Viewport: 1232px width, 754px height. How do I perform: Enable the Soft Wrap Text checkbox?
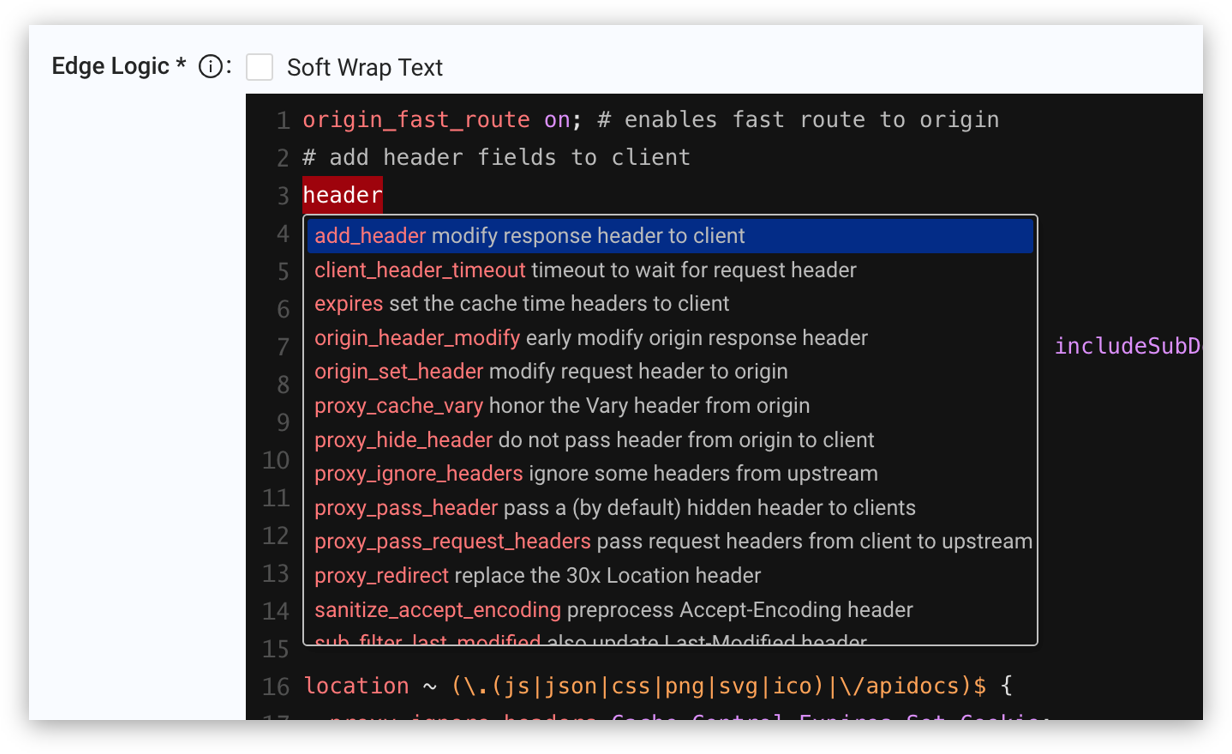(x=260, y=67)
